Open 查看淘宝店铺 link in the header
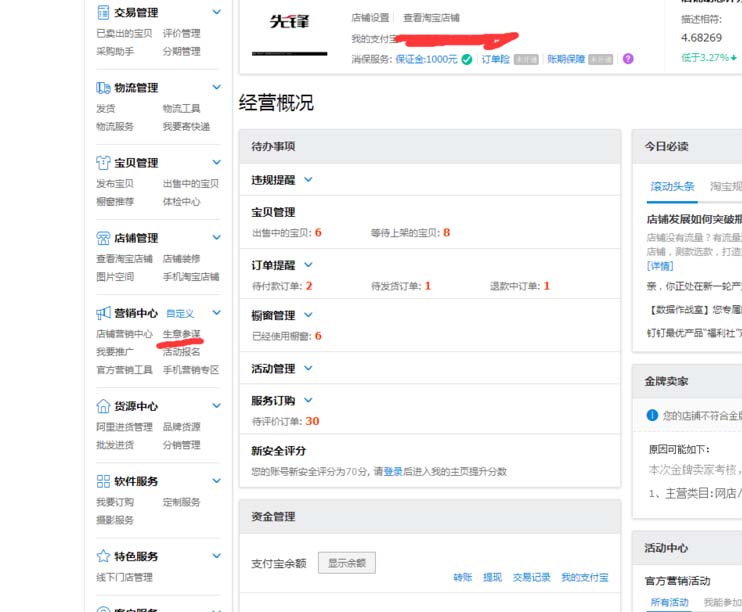This screenshot has height=612, width=742. click(431, 18)
